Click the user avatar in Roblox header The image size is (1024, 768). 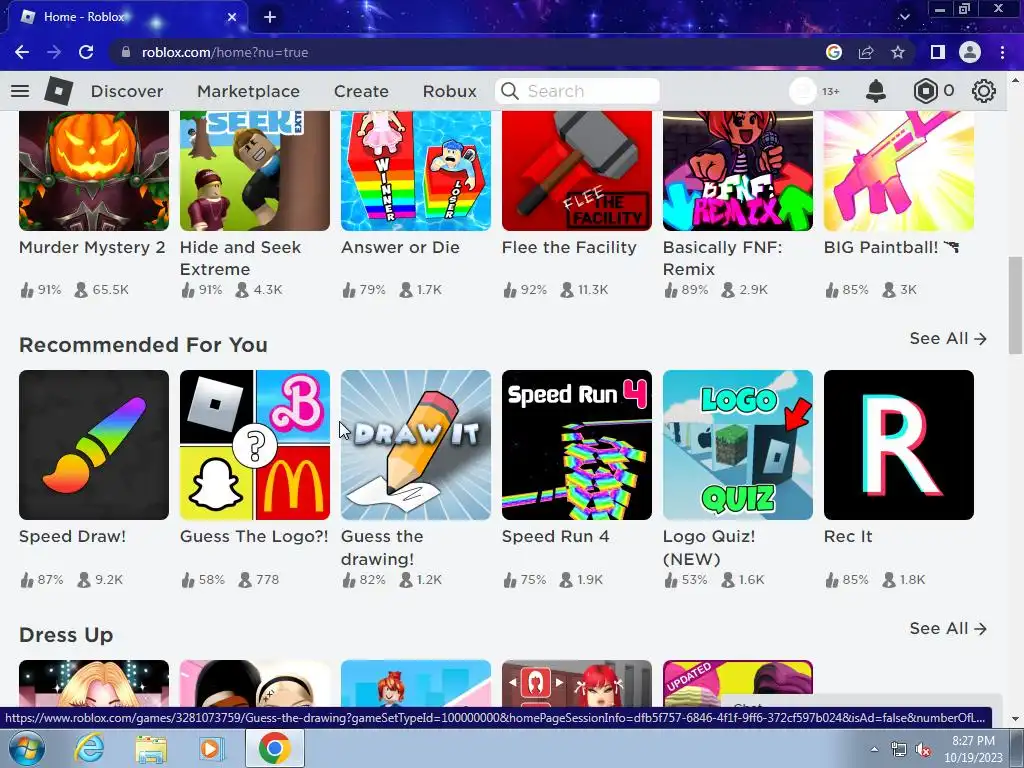click(803, 91)
